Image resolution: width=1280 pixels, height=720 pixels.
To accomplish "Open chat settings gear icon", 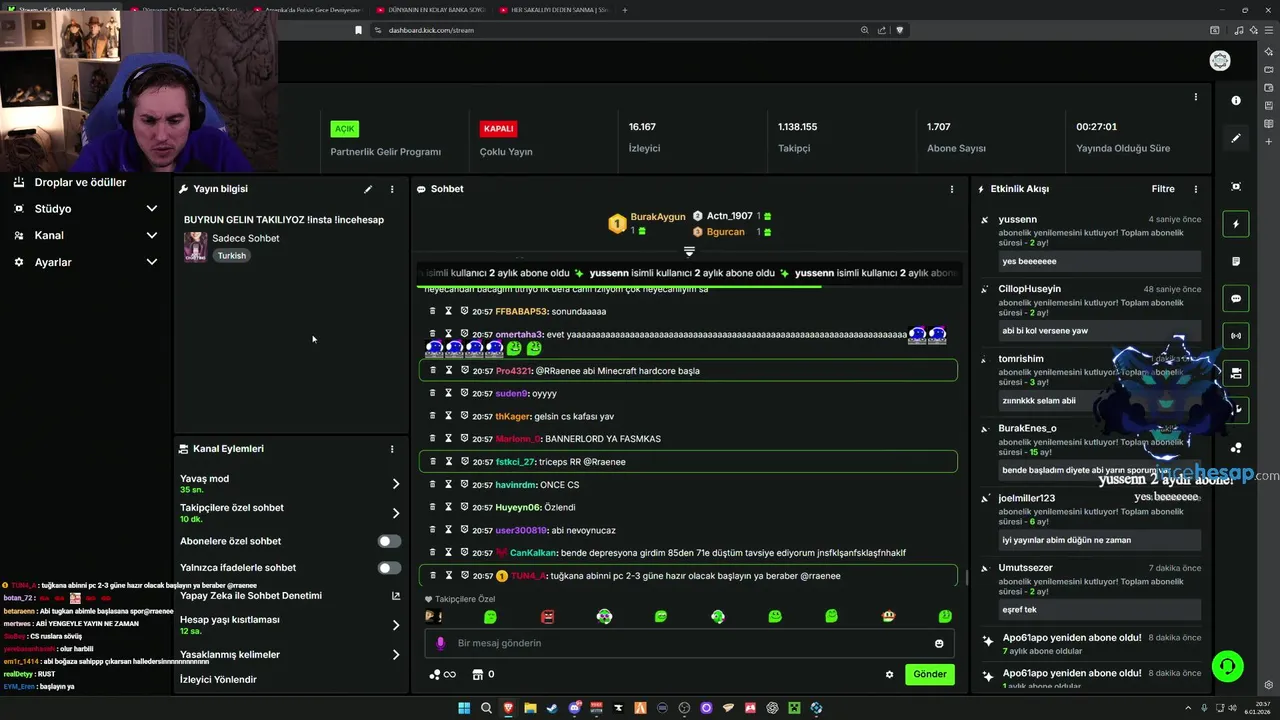I will (889, 674).
